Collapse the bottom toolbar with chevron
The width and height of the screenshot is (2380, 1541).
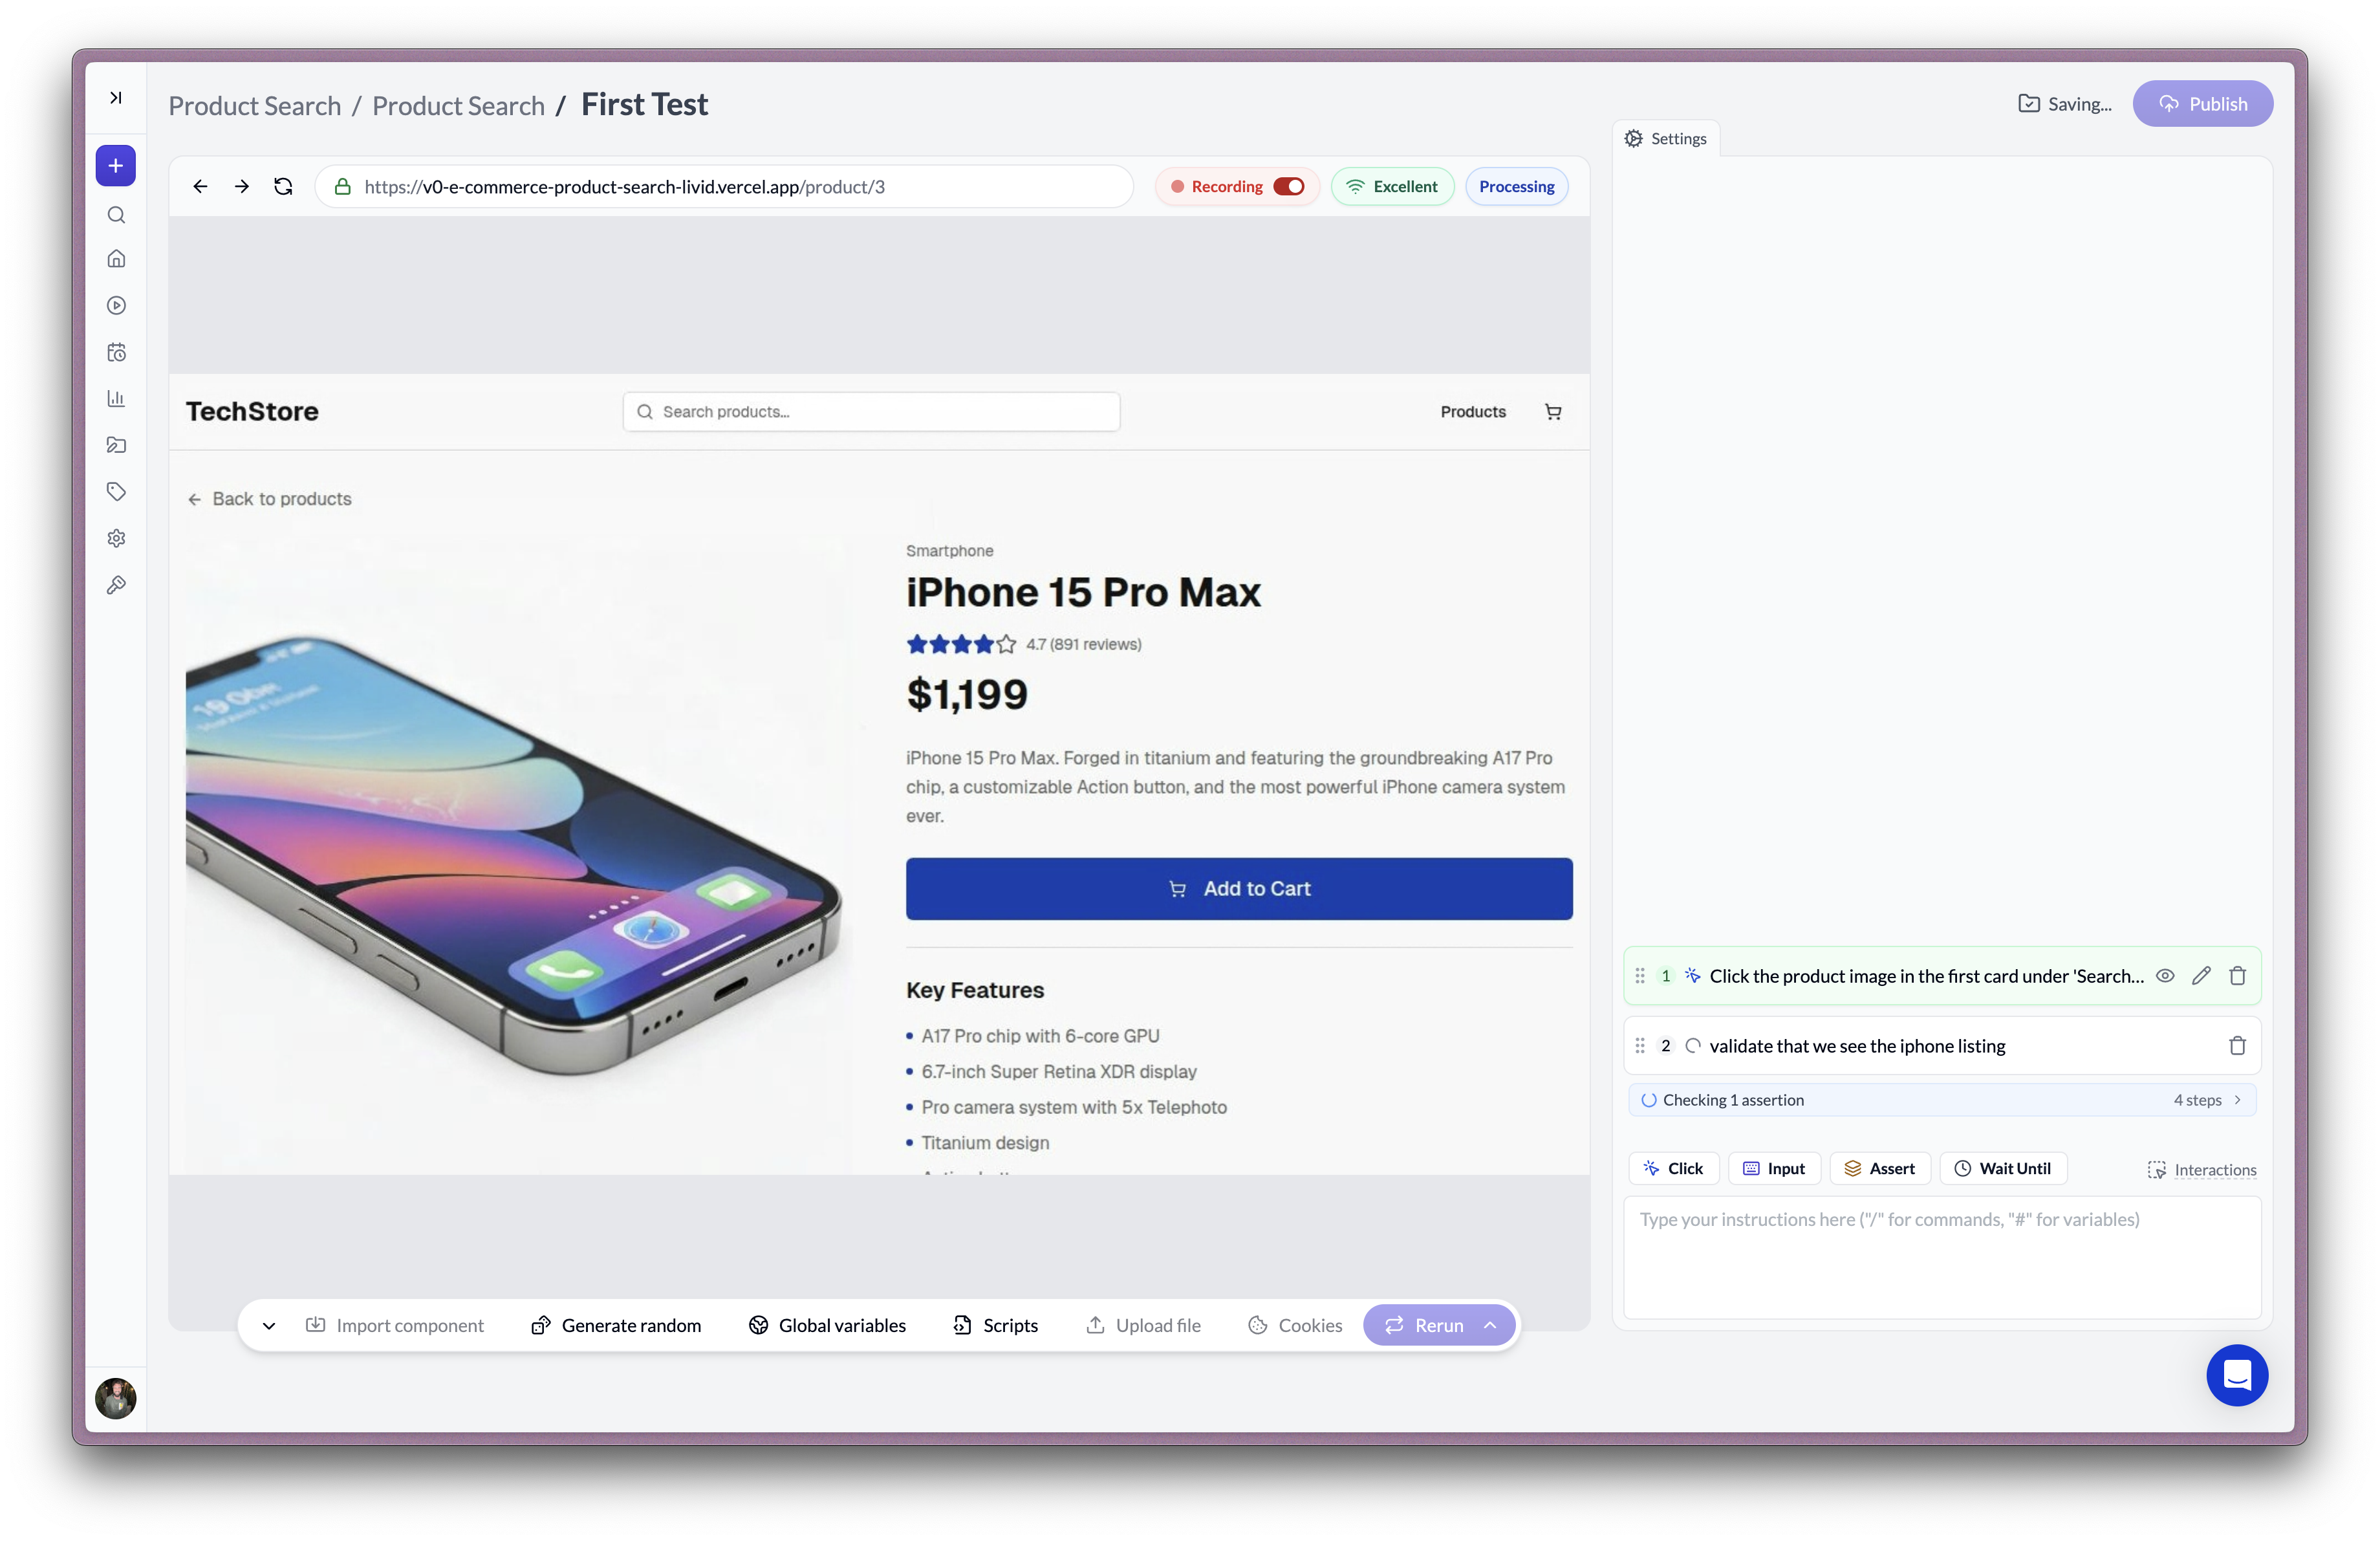click(269, 1326)
